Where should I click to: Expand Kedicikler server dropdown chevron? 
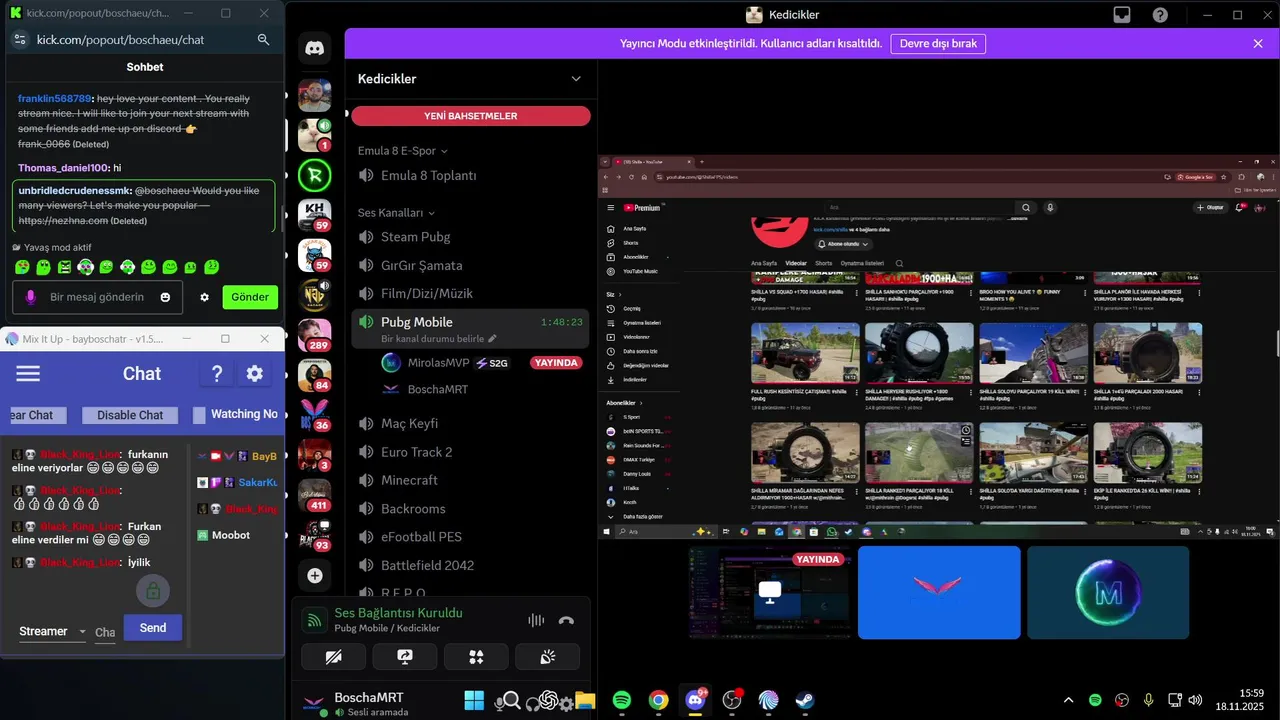576,79
